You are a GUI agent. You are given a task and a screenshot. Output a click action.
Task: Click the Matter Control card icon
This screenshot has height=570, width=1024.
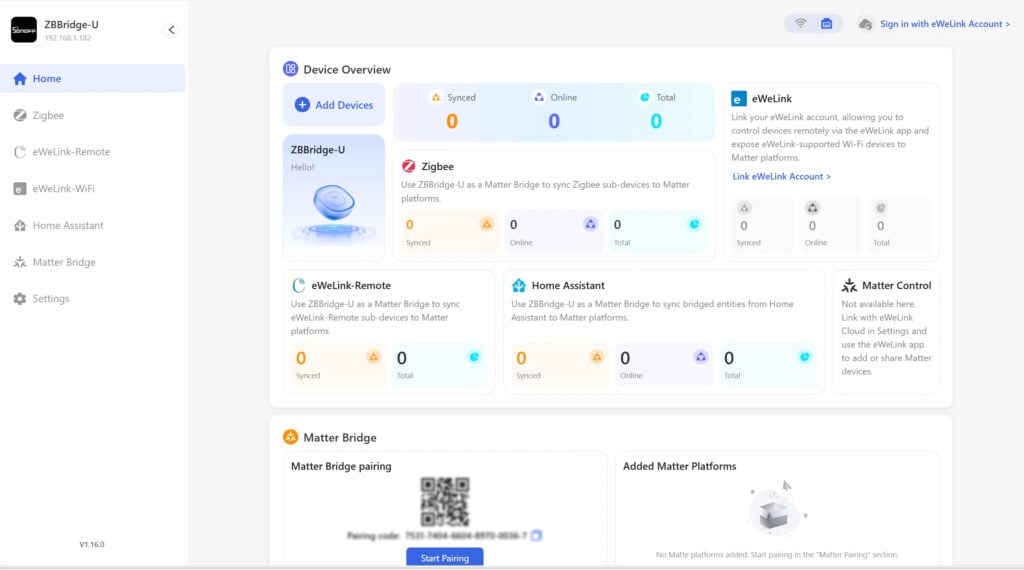tap(849, 285)
